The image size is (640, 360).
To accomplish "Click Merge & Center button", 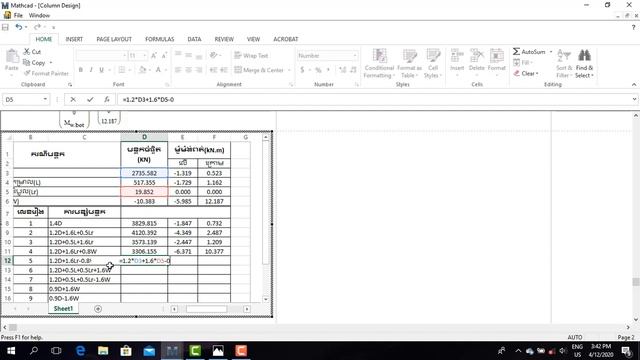I will pyautogui.click(x=259, y=70).
